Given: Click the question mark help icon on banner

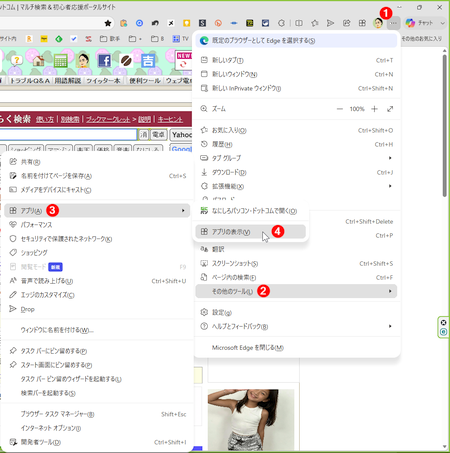Looking at the screenshot, I should [17, 61].
